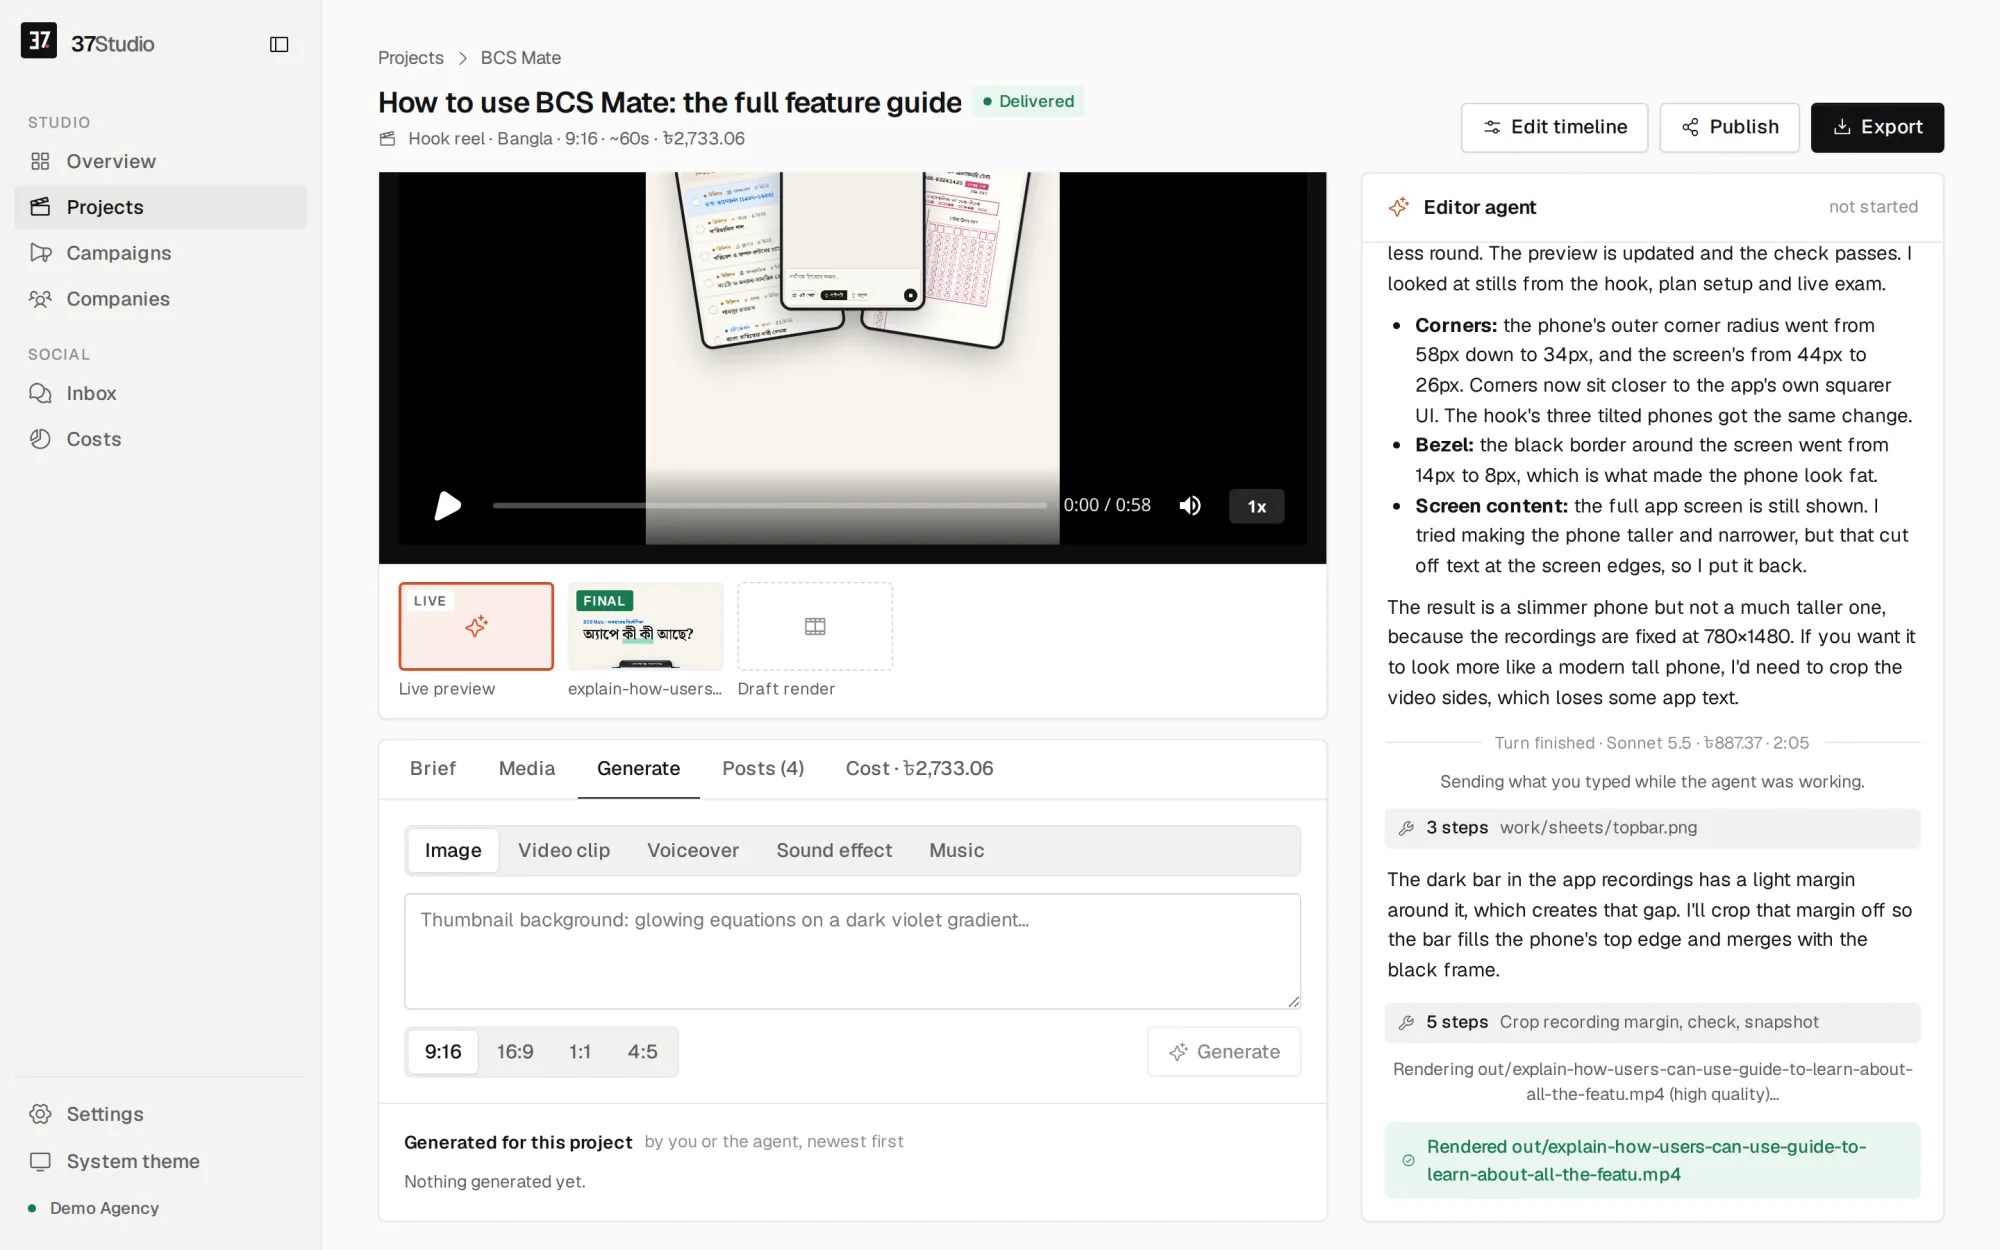Open BCS Mate breadcrumb link
2000x1250 pixels.
[x=521, y=58]
